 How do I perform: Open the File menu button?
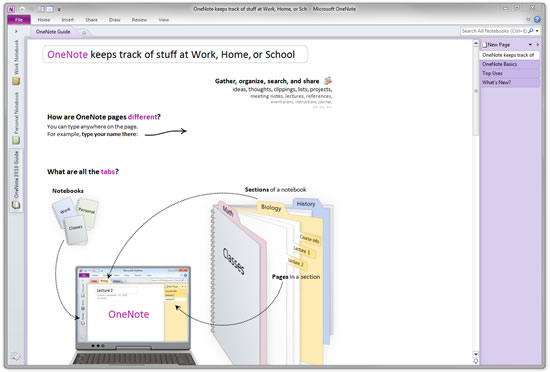pos(19,20)
